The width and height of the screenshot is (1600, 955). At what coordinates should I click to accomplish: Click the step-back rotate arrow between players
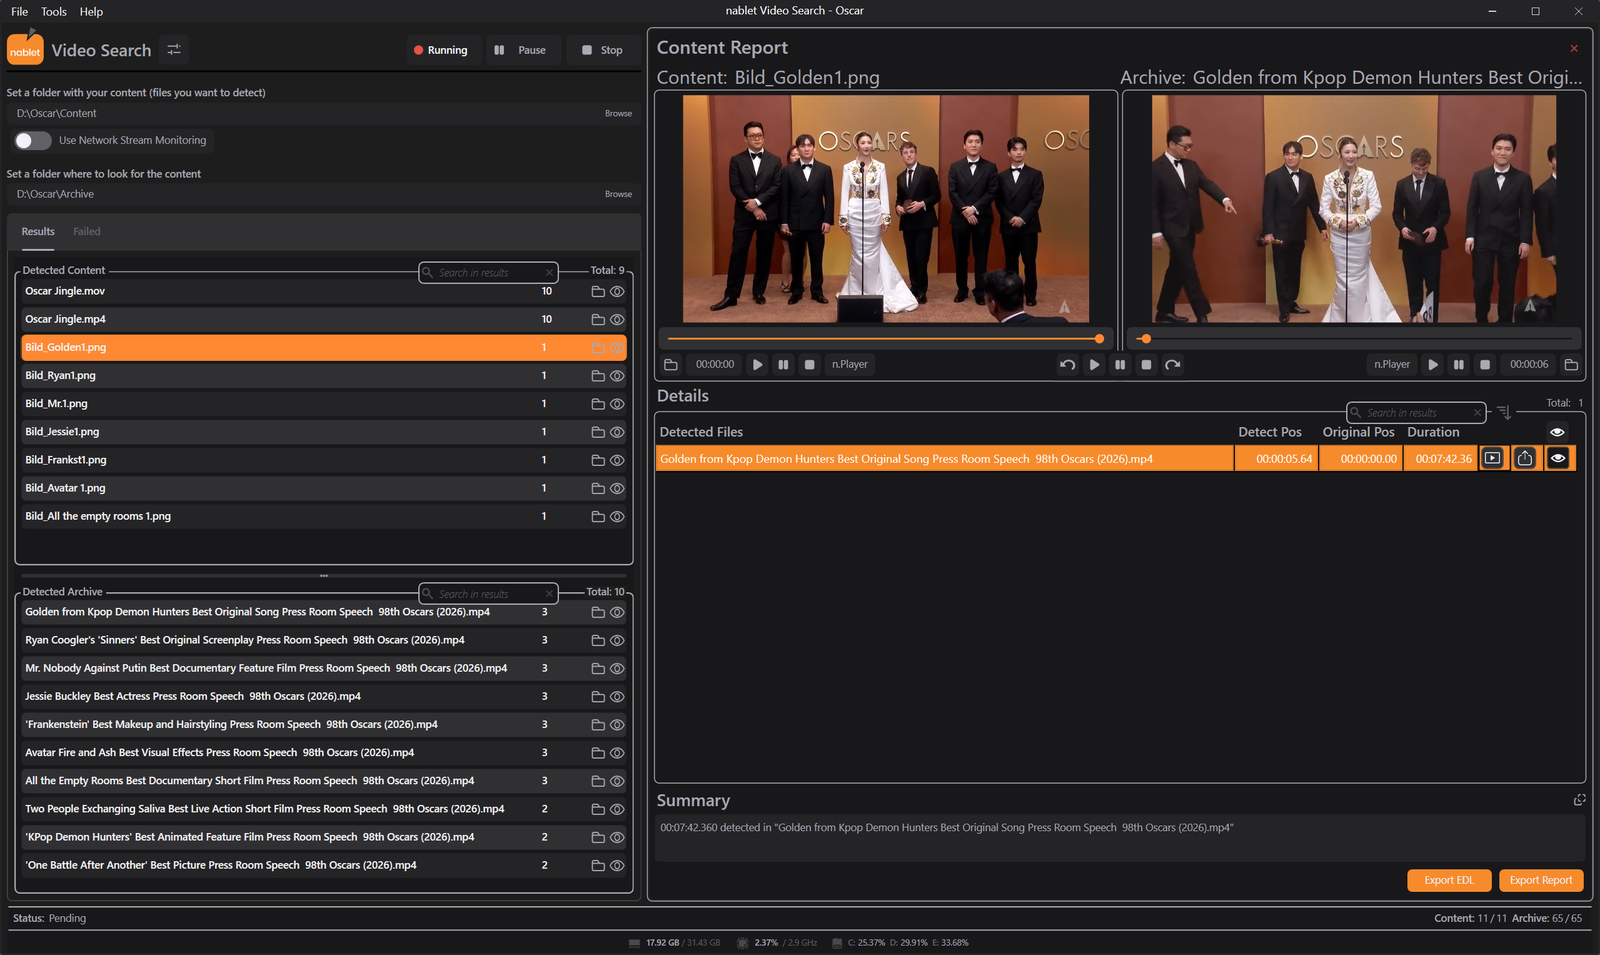click(x=1068, y=365)
